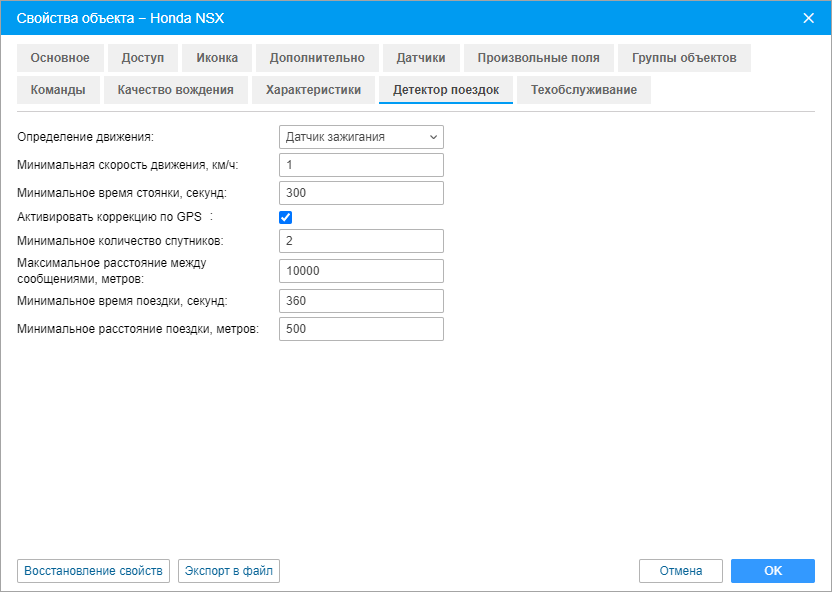832x592 pixels.
Task: Expand the Определение движения dropdown
Action: click(361, 137)
